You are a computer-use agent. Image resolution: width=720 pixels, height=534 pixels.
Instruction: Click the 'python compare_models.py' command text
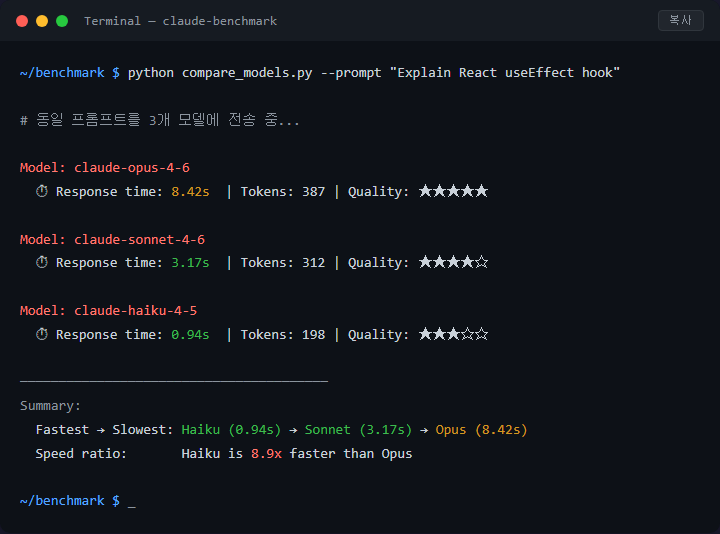click(220, 73)
